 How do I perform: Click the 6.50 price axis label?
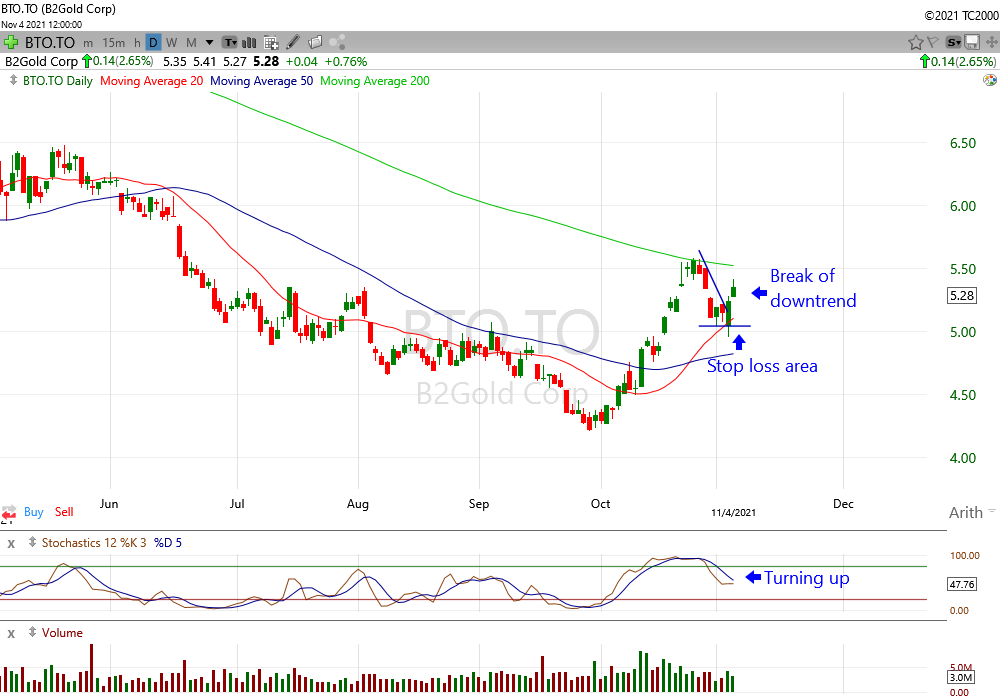tap(963, 143)
